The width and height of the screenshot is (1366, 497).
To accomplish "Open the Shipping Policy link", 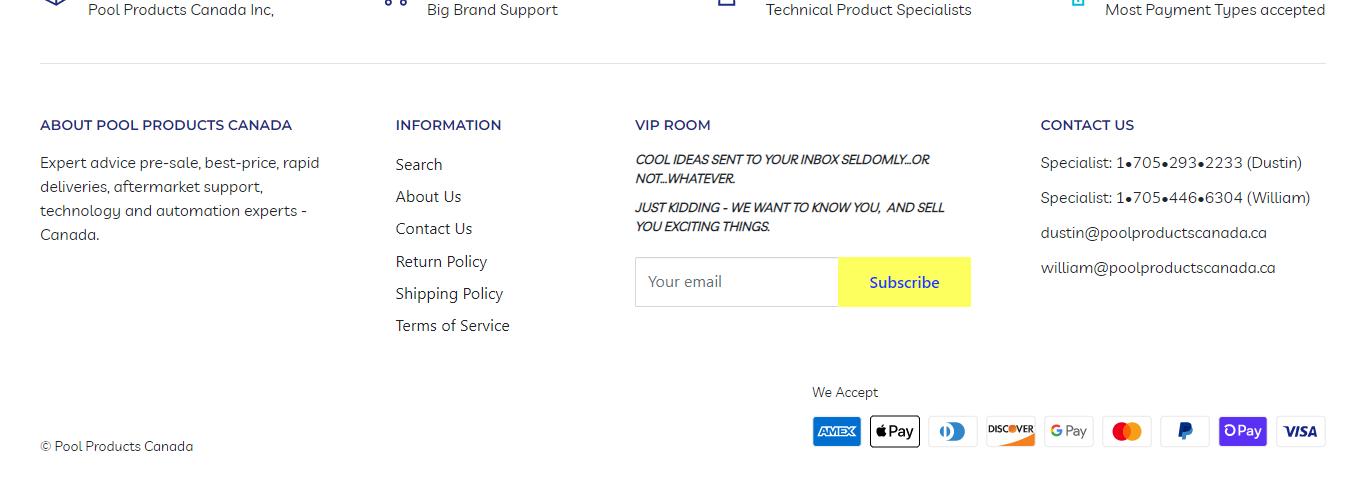I will coord(449,294).
